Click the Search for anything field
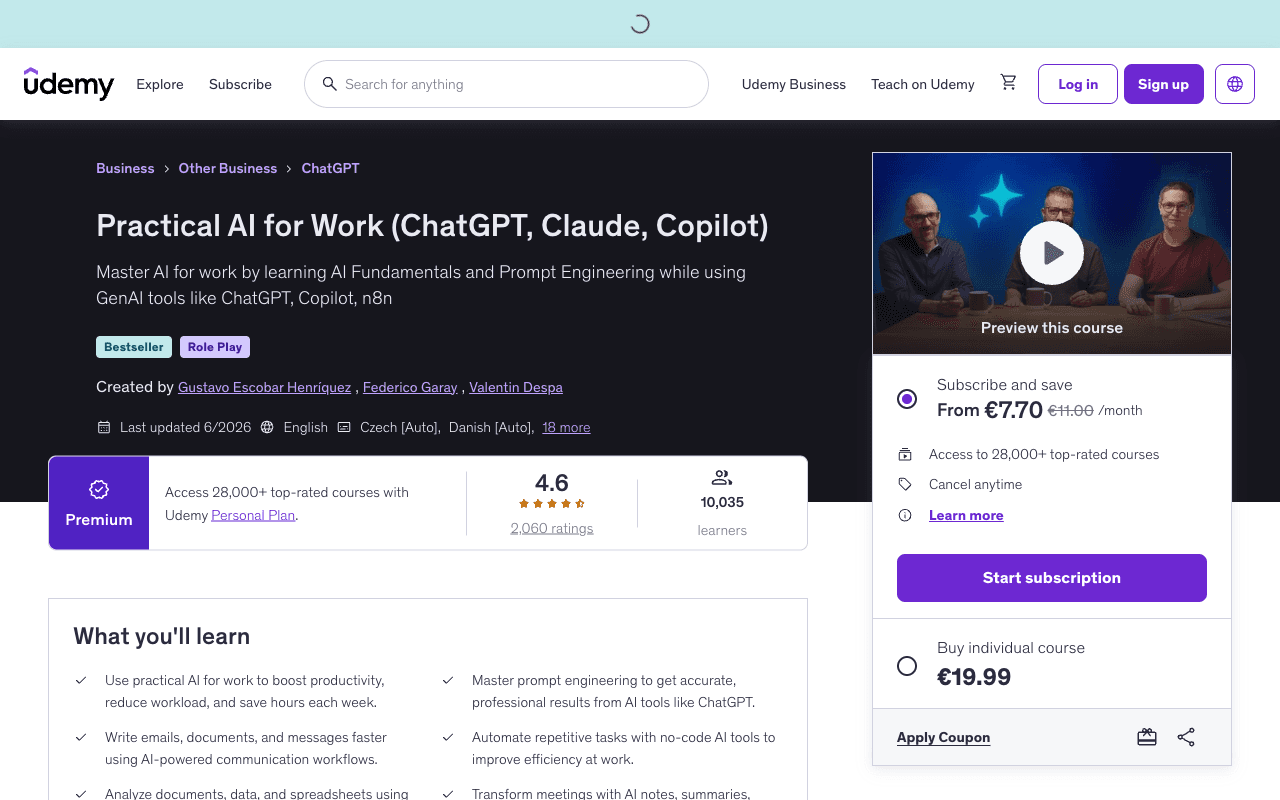Screen dimensions: 1280x800 click(506, 84)
